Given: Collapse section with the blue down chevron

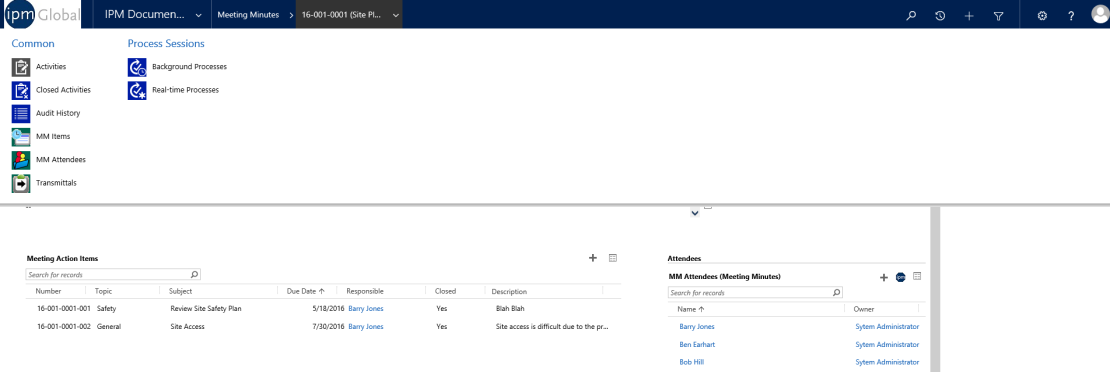Looking at the screenshot, I should pyautogui.click(x=694, y=213).
